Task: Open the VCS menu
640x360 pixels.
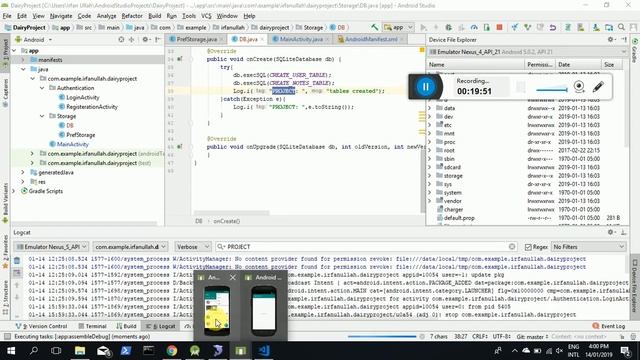Action: (206, 16)
